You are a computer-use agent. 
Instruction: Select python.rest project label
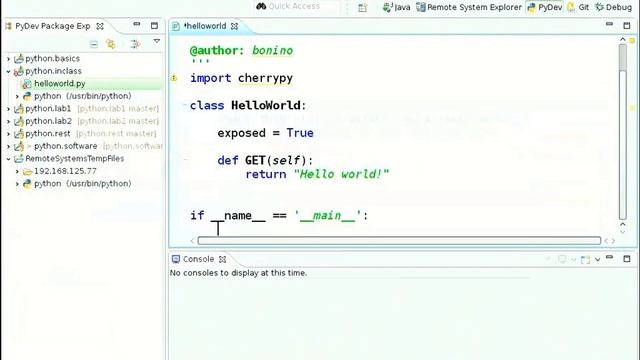48,133
